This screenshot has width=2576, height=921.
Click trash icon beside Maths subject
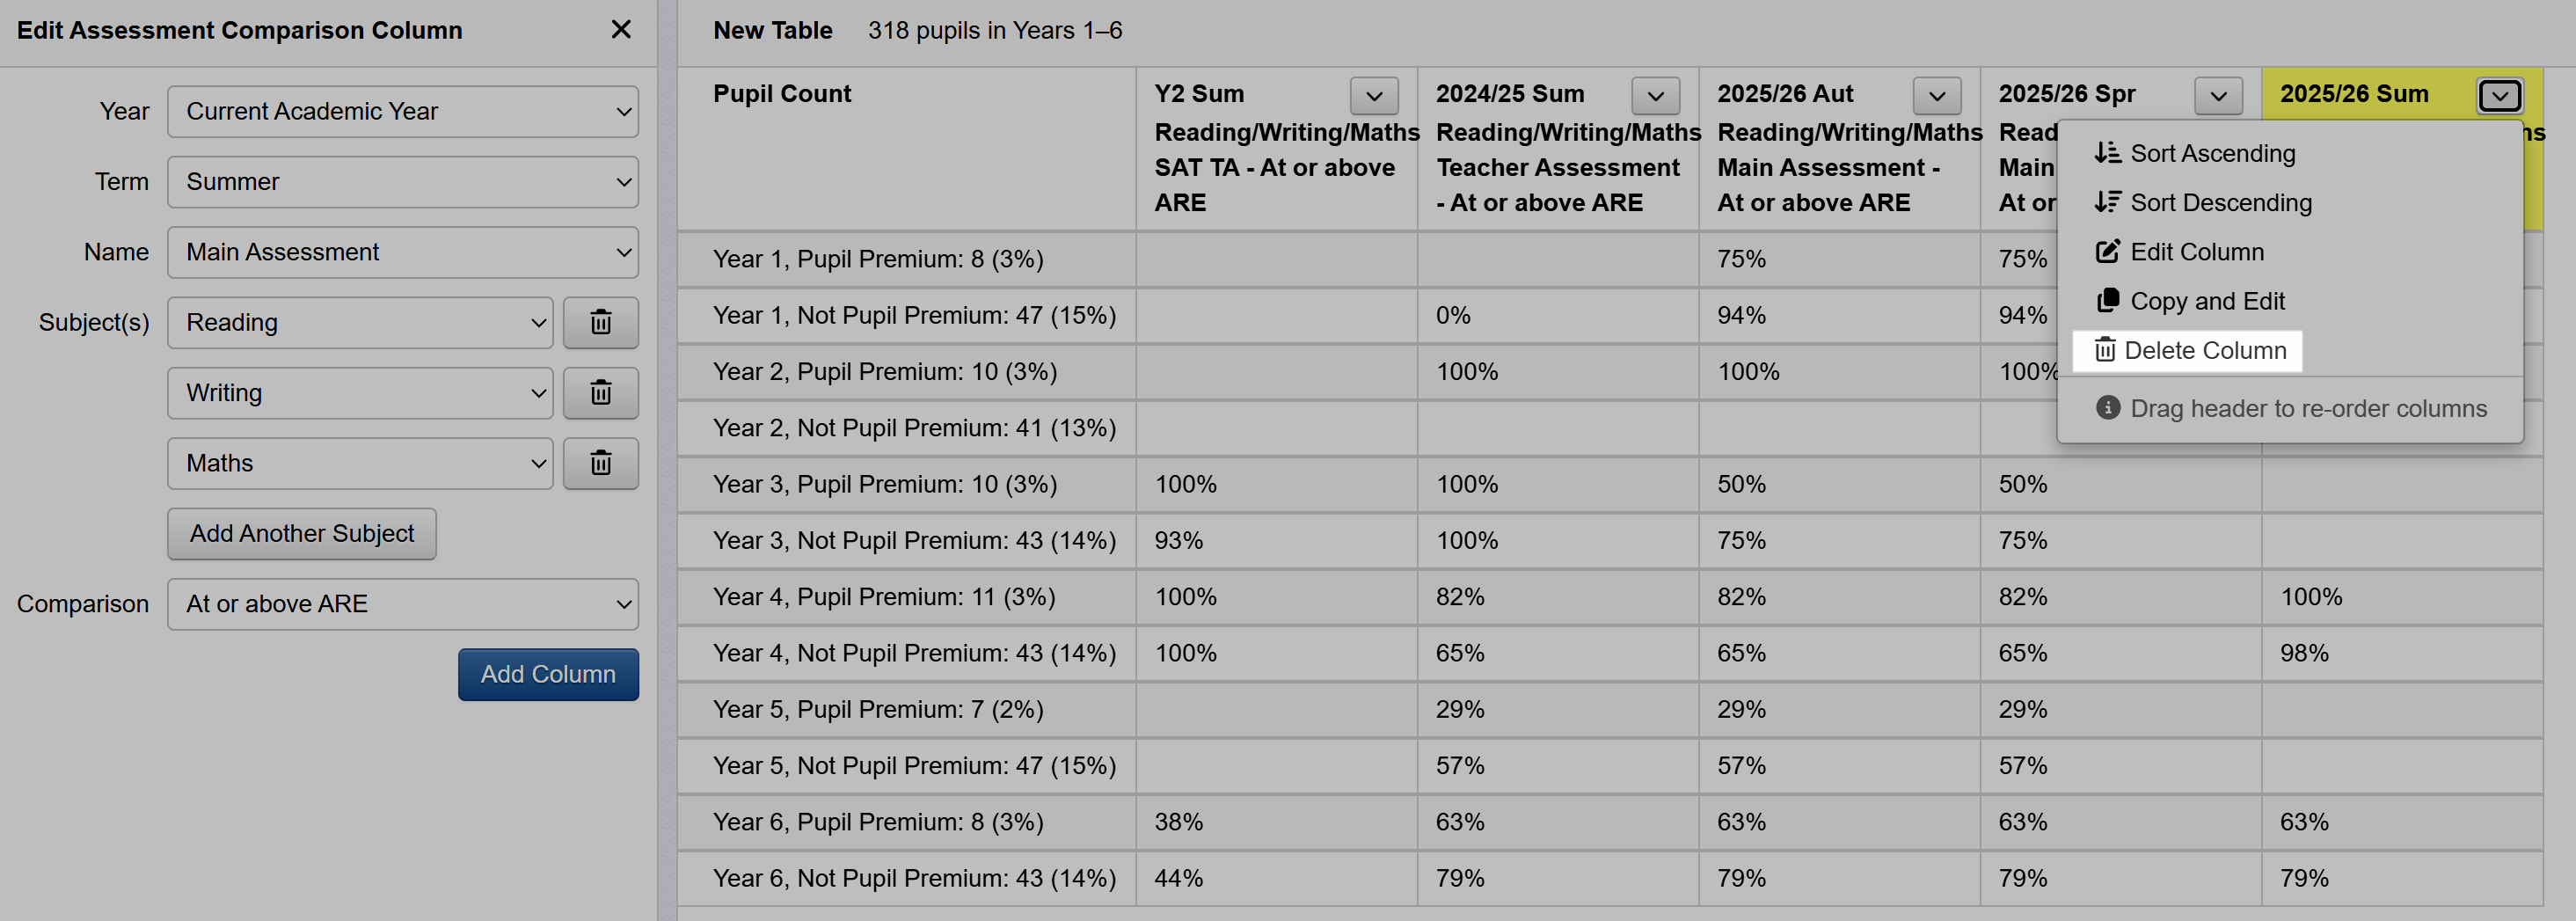600,463
